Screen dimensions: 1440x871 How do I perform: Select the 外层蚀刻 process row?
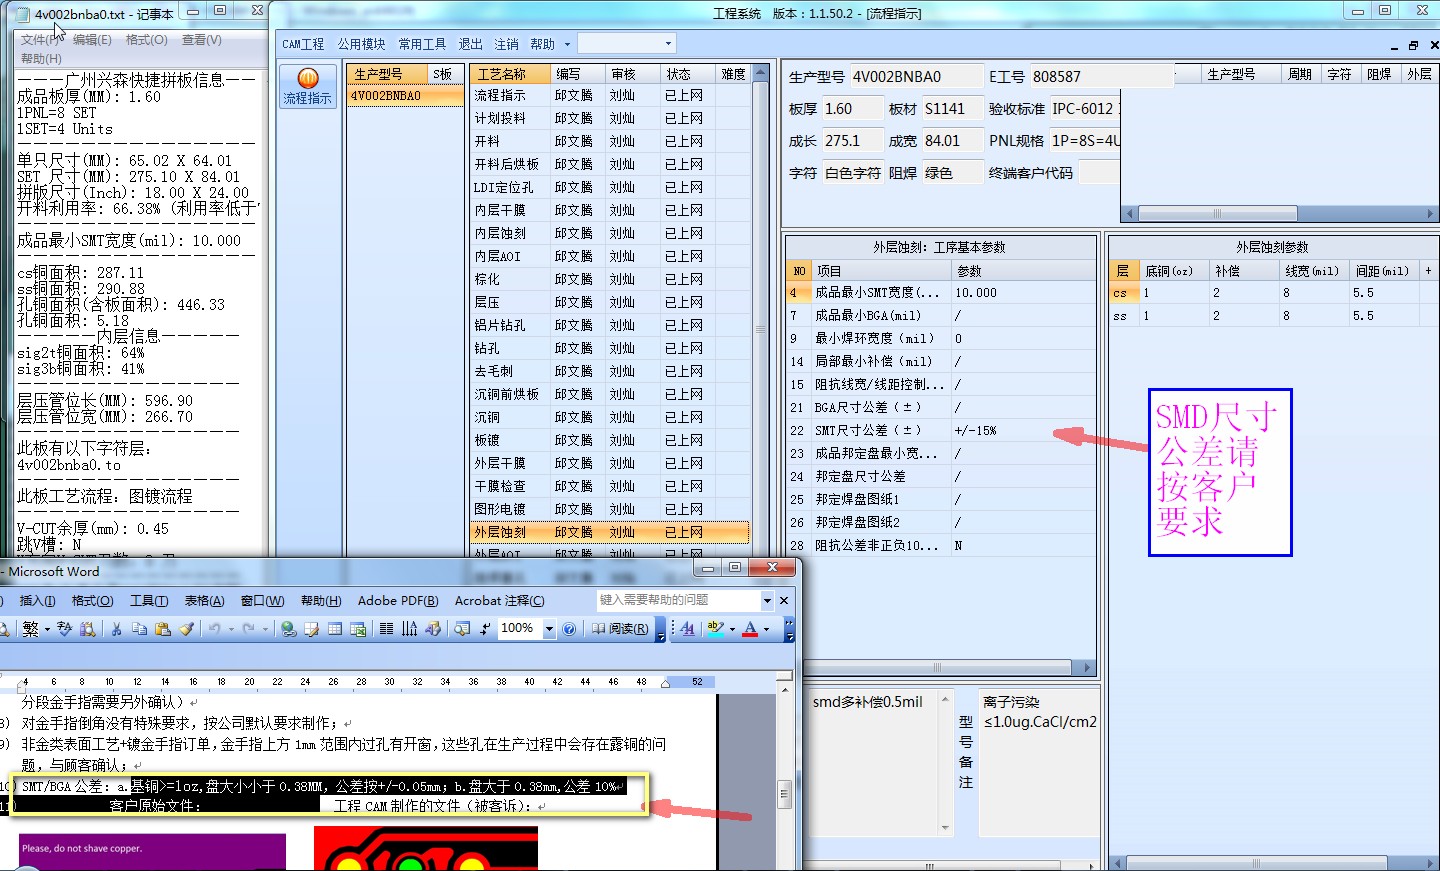(x=609, y=532)
